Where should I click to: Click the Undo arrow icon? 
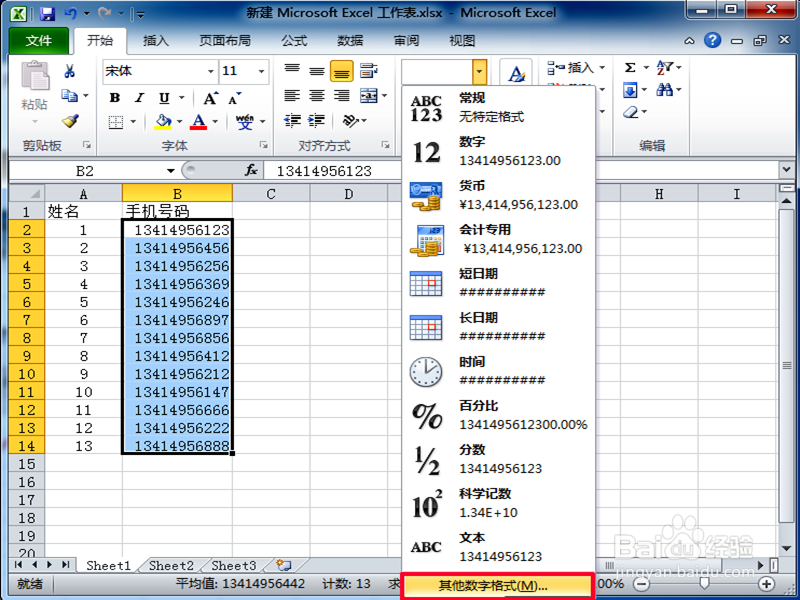pyautogui.click(x=70, y=14)
